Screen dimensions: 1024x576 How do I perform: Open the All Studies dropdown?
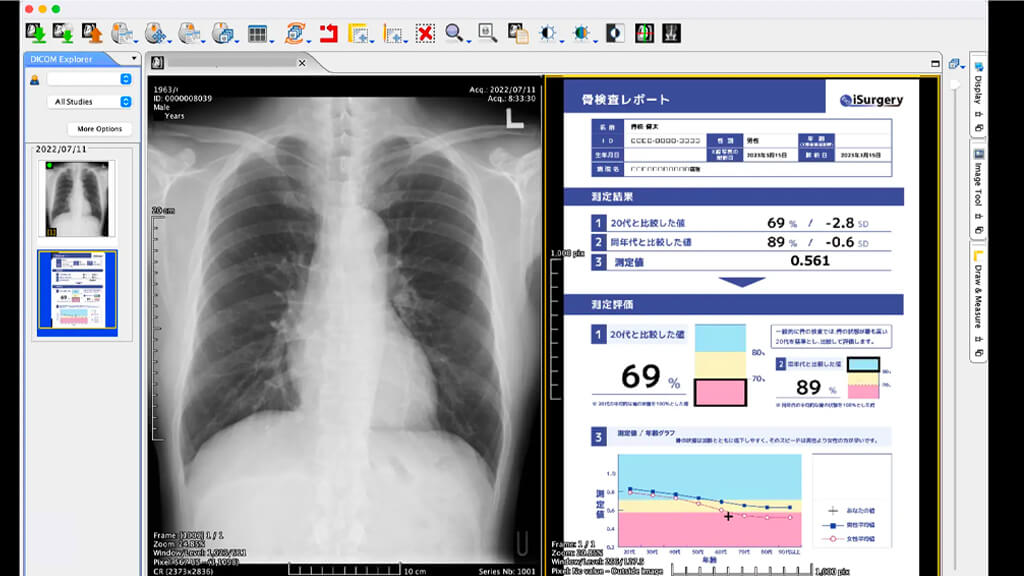click(90, 101)
